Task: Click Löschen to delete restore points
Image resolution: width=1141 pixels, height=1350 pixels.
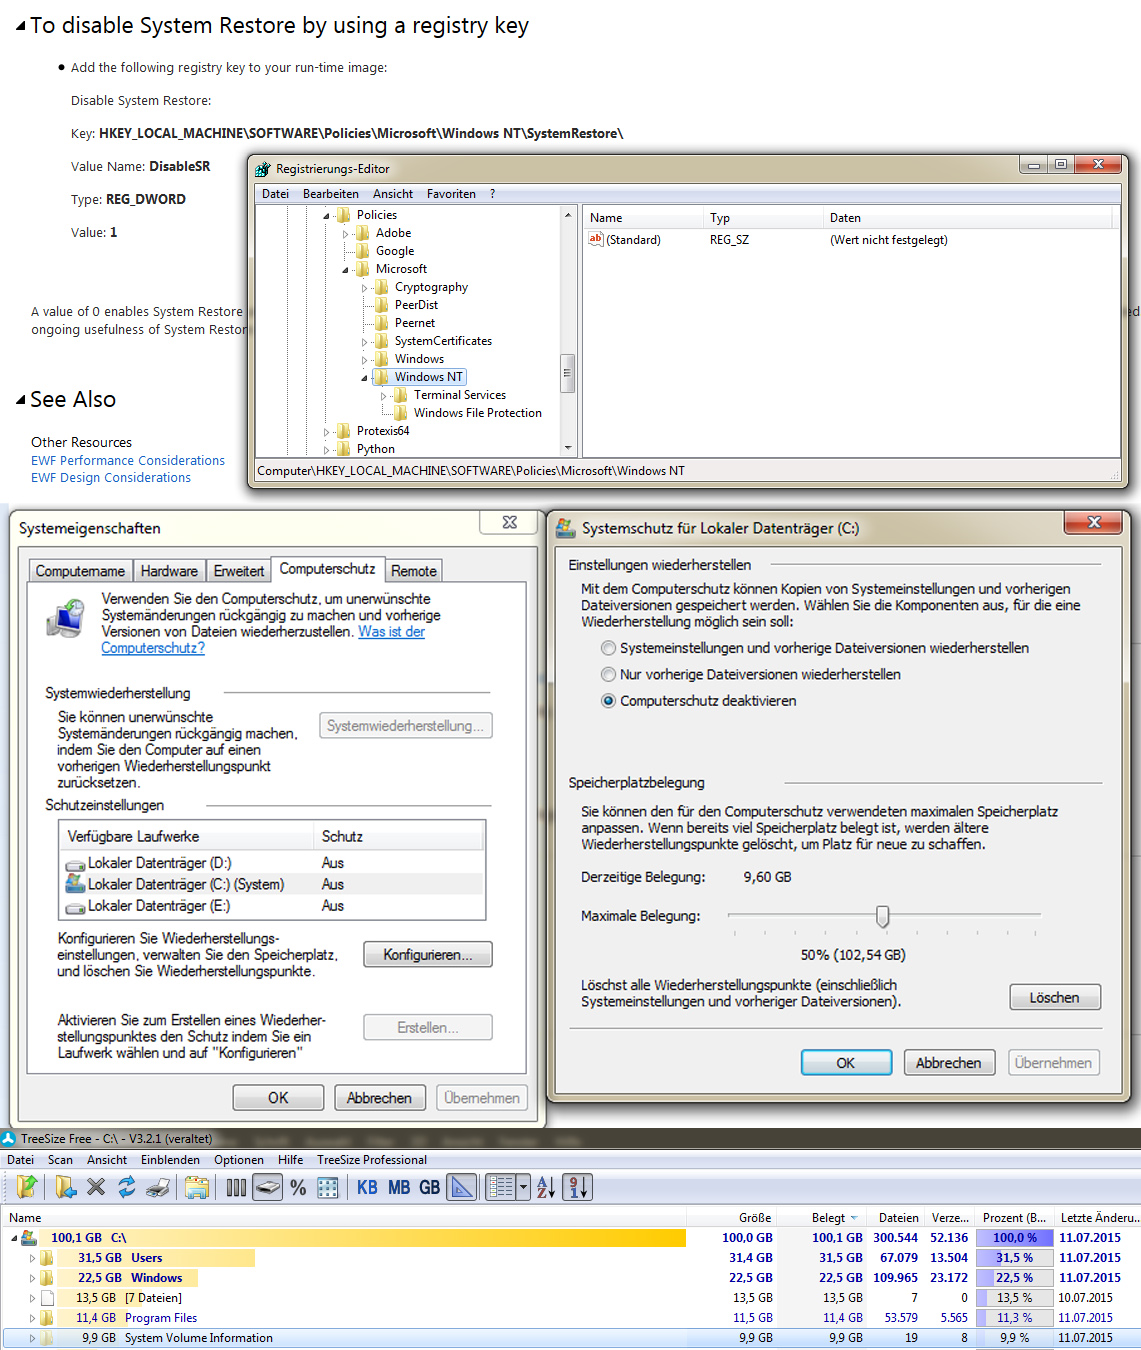Action: (x=1055, y=998)
